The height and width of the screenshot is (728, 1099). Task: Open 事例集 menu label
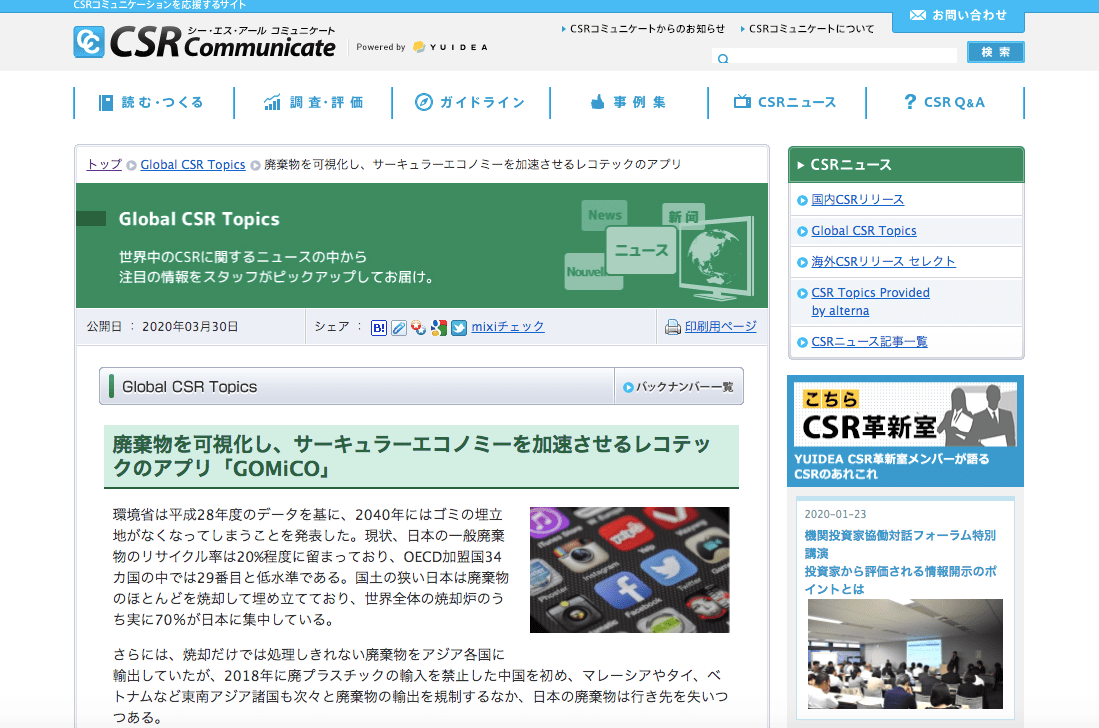point(639,102)
